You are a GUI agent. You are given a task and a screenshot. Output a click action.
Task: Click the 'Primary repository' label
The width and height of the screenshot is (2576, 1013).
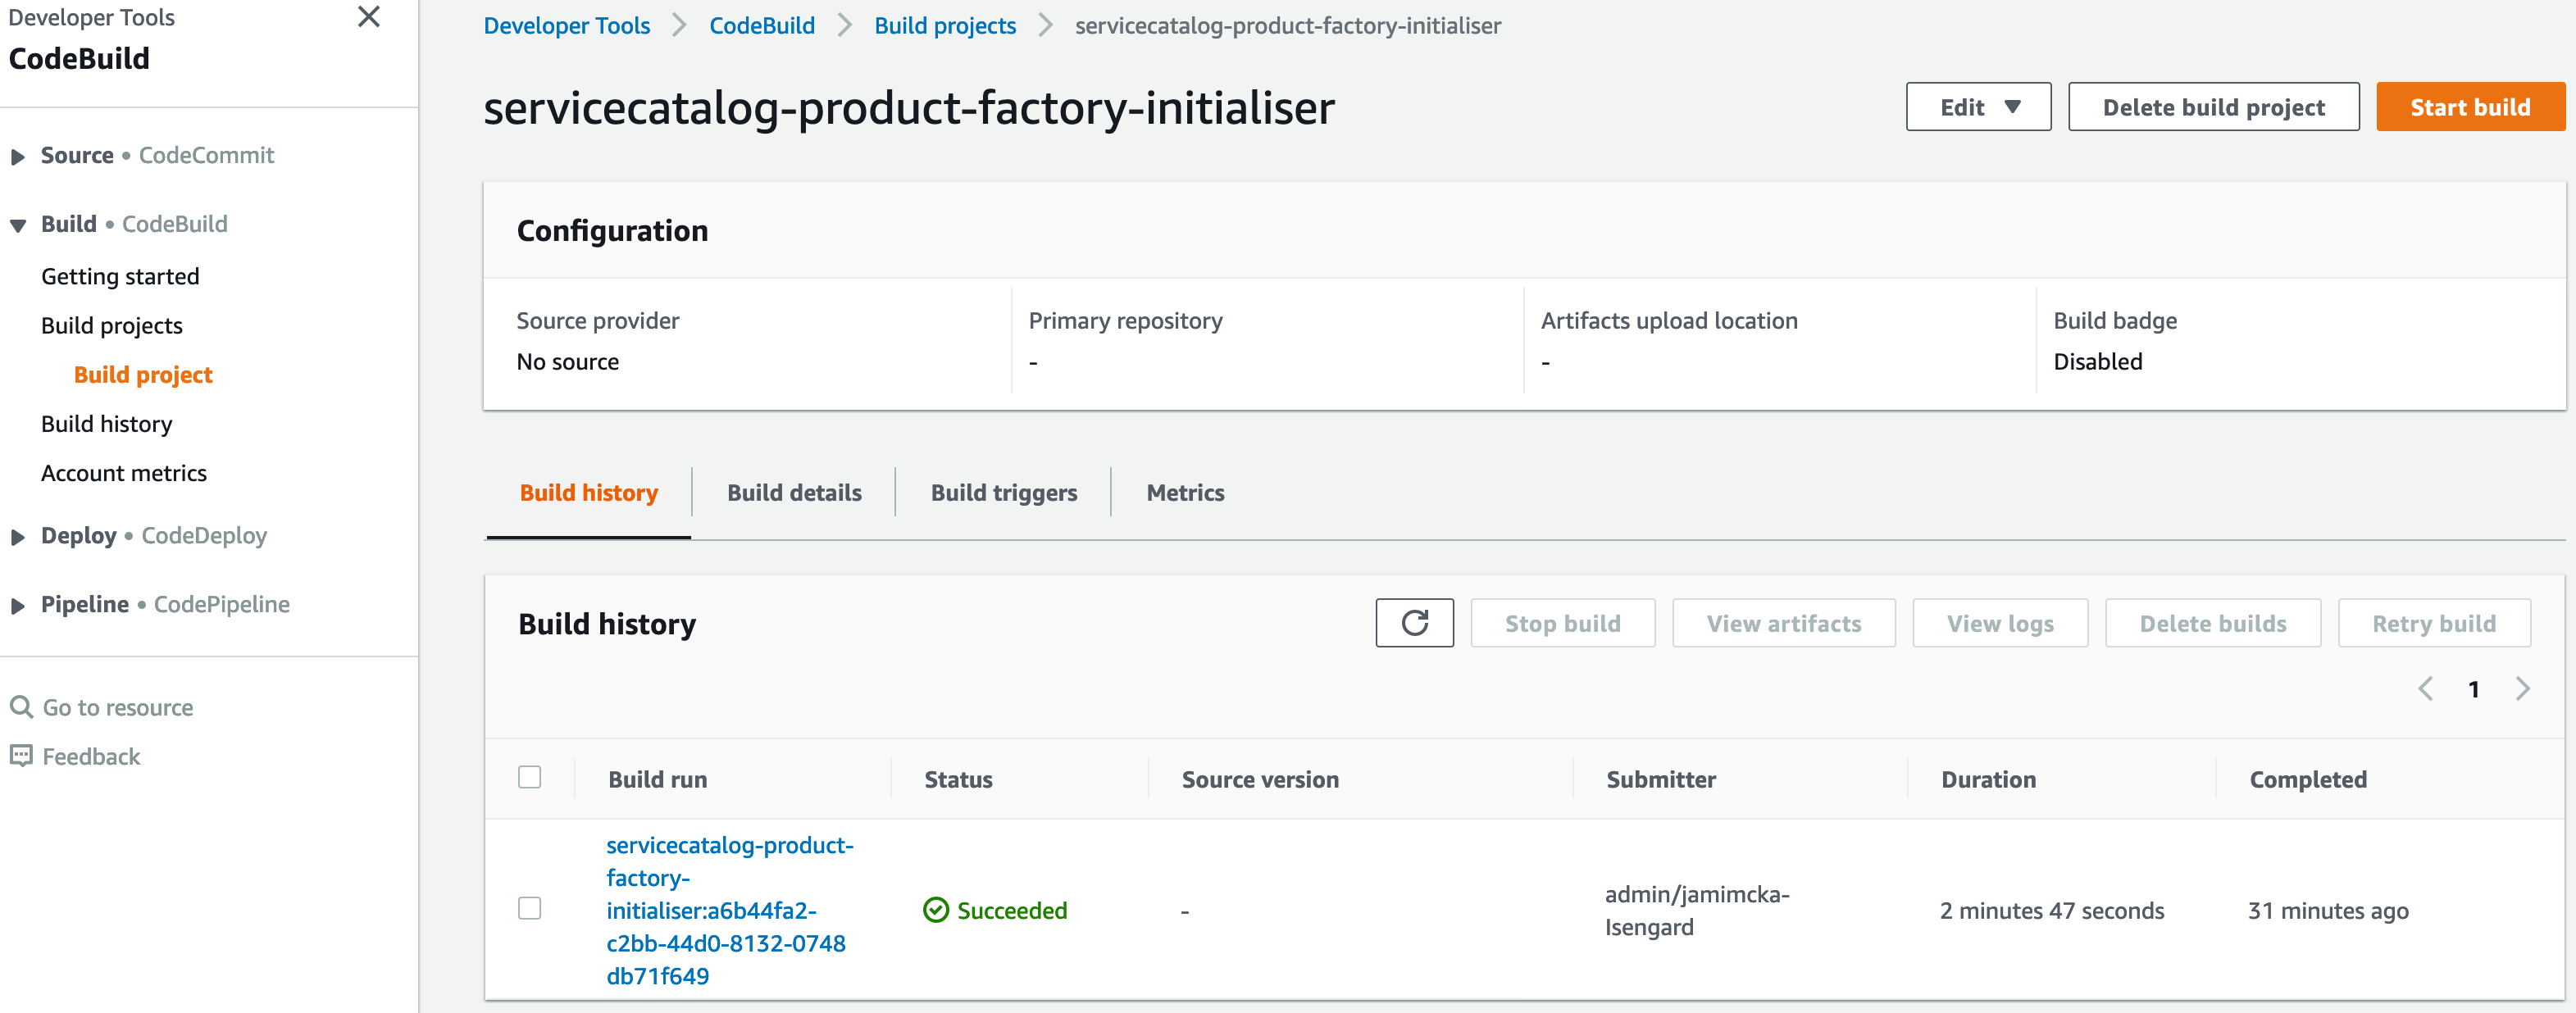pos(1125,320)
